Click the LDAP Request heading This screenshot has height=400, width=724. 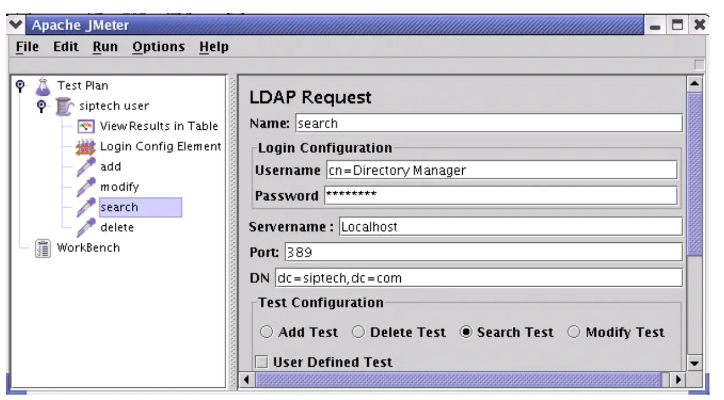click(x=310, y=97)
